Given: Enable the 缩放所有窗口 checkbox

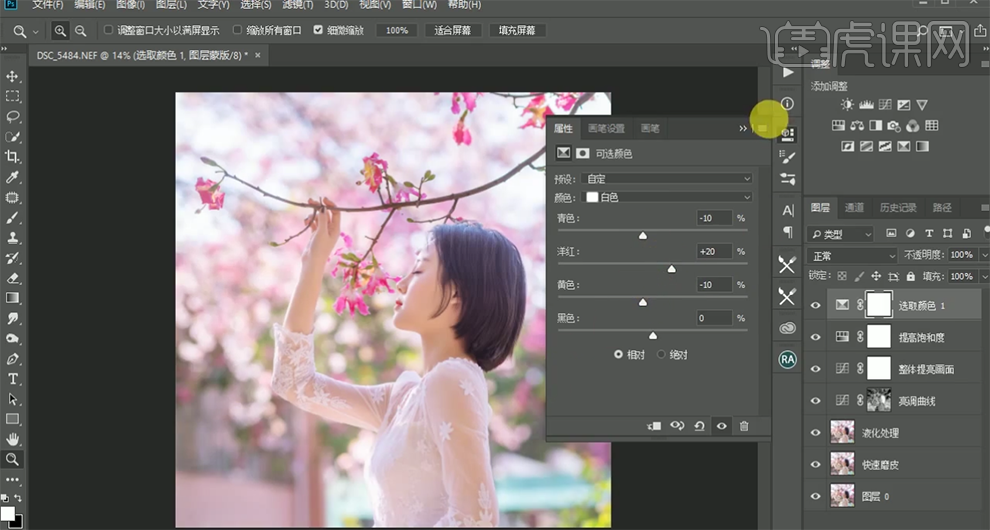Looking at the screenshot, I should [x=238, y=31].
